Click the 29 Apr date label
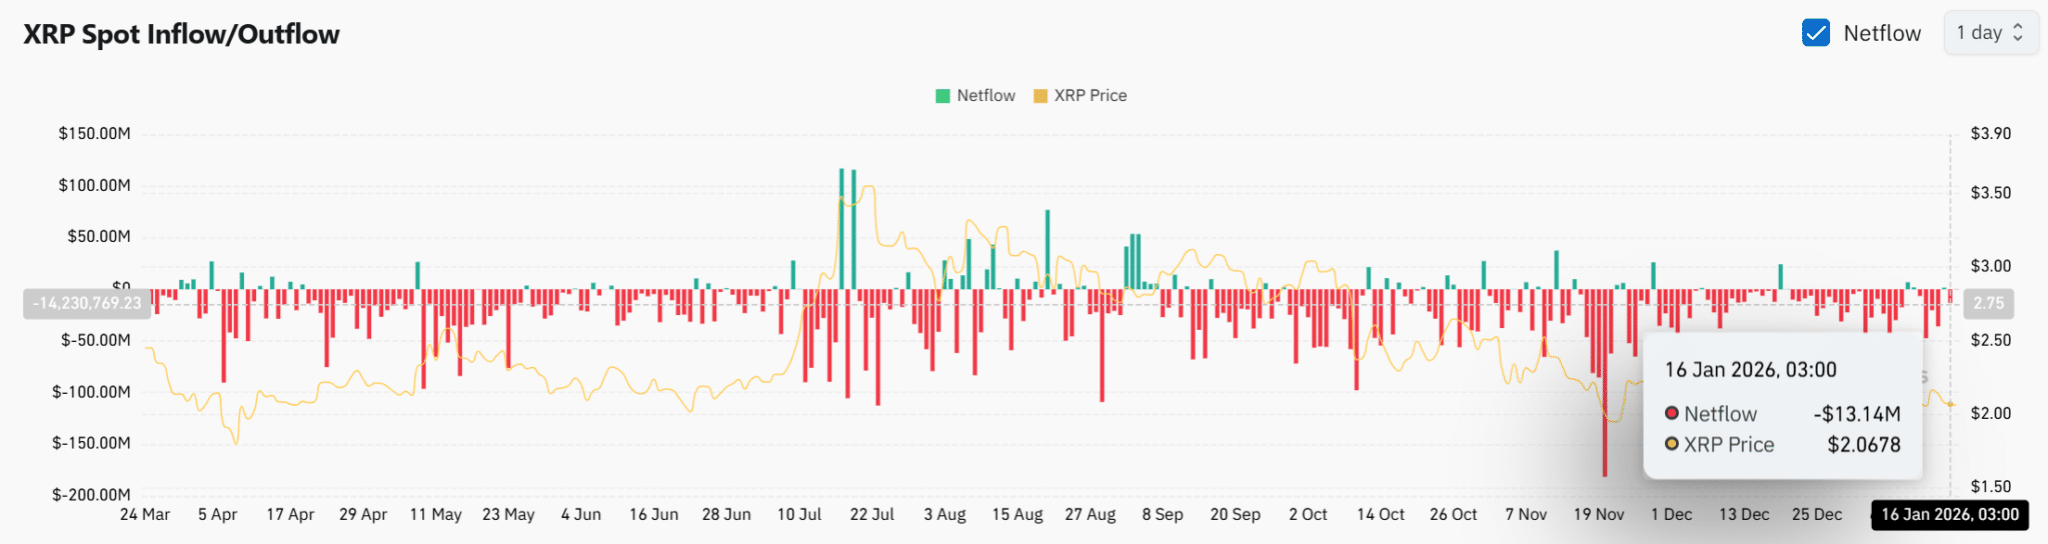The height and width of the screenshot is (544, 2048). [363, 515]
